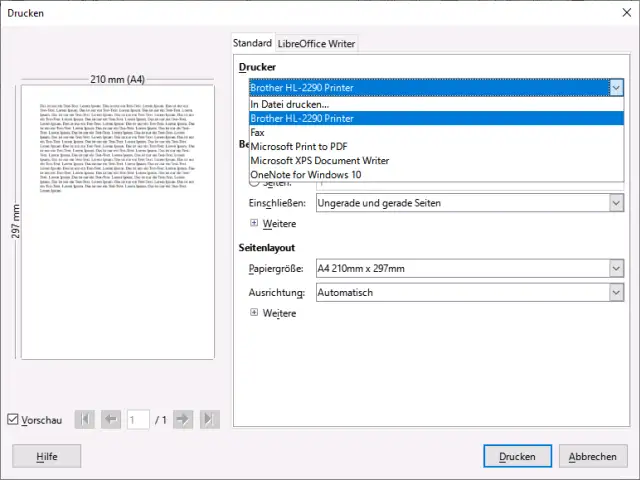Viewport: 640px width, 480px height.
Task: Expand Weitere under Seitenlayout
Action: point(254,313)
